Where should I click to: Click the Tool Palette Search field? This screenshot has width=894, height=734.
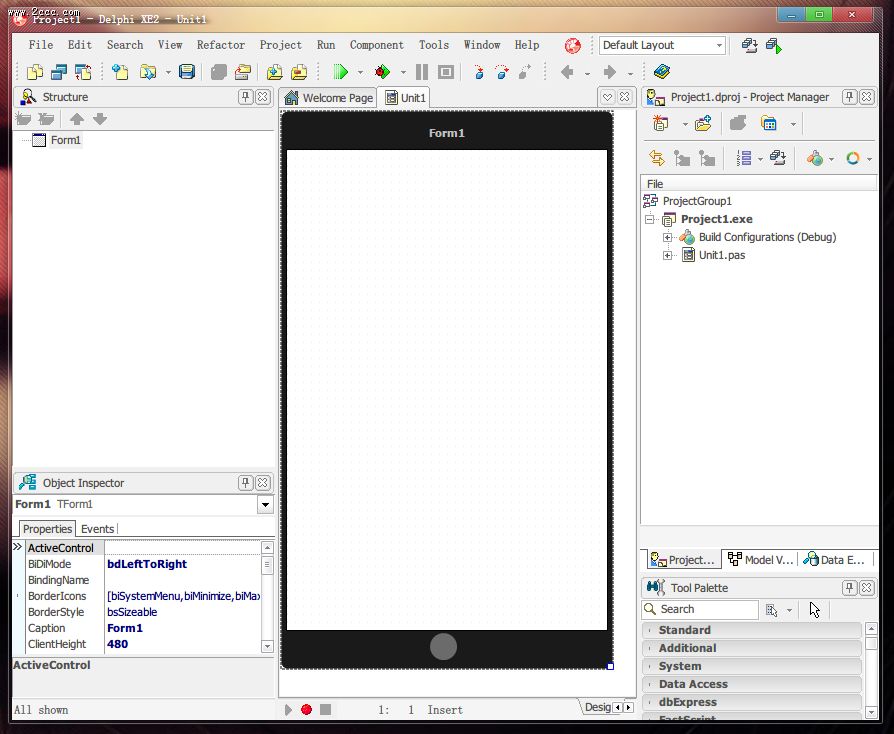[700, 609]
